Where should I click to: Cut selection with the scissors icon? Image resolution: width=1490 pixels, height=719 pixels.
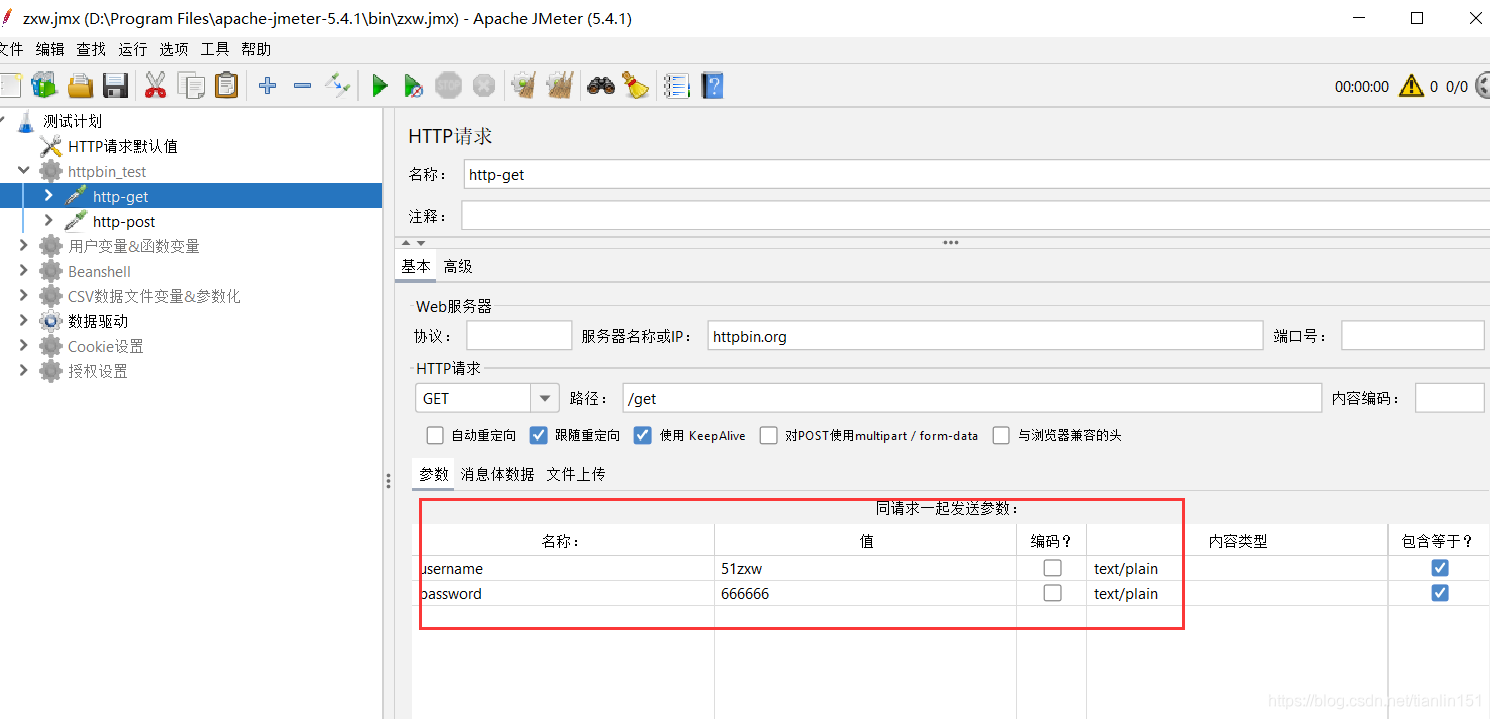click(x=155, y=86)
